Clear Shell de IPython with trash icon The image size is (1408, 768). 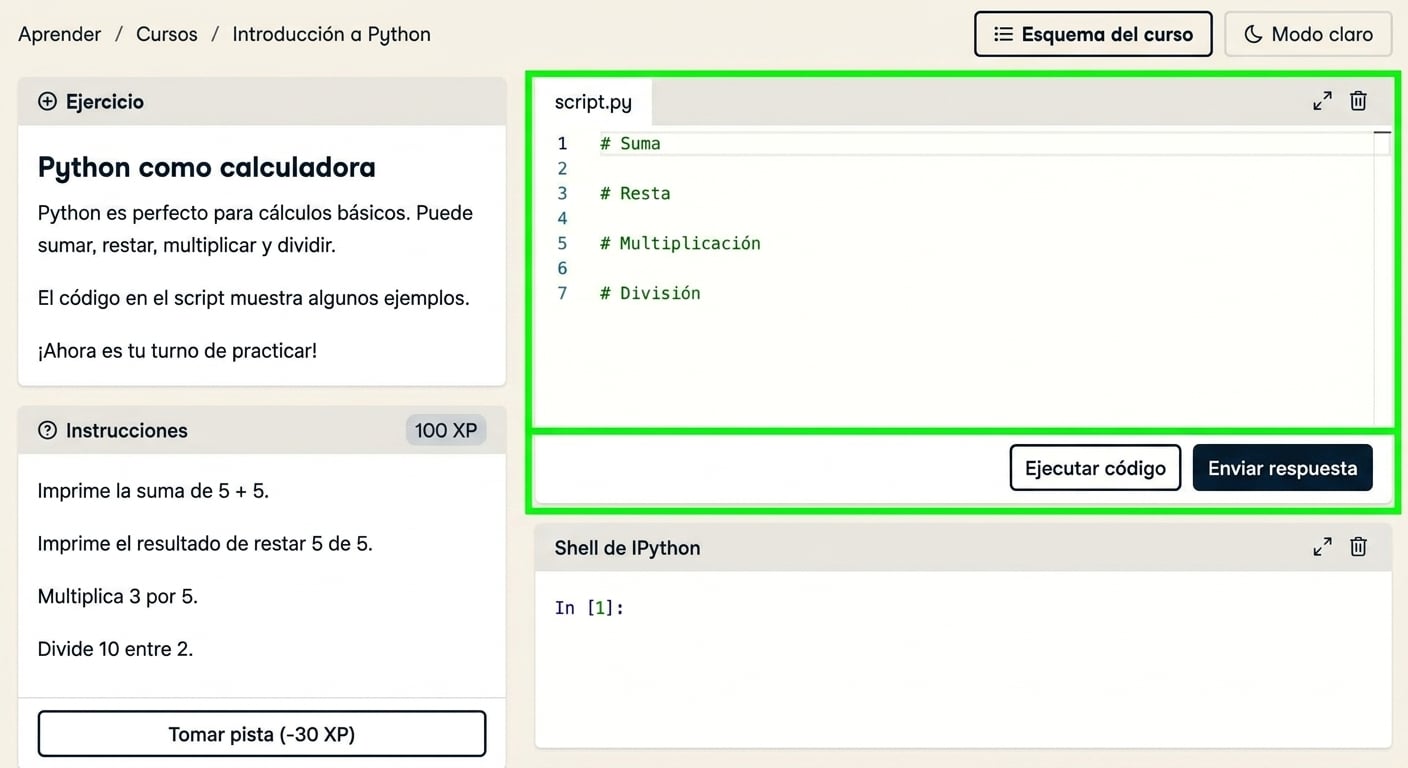1358,547
